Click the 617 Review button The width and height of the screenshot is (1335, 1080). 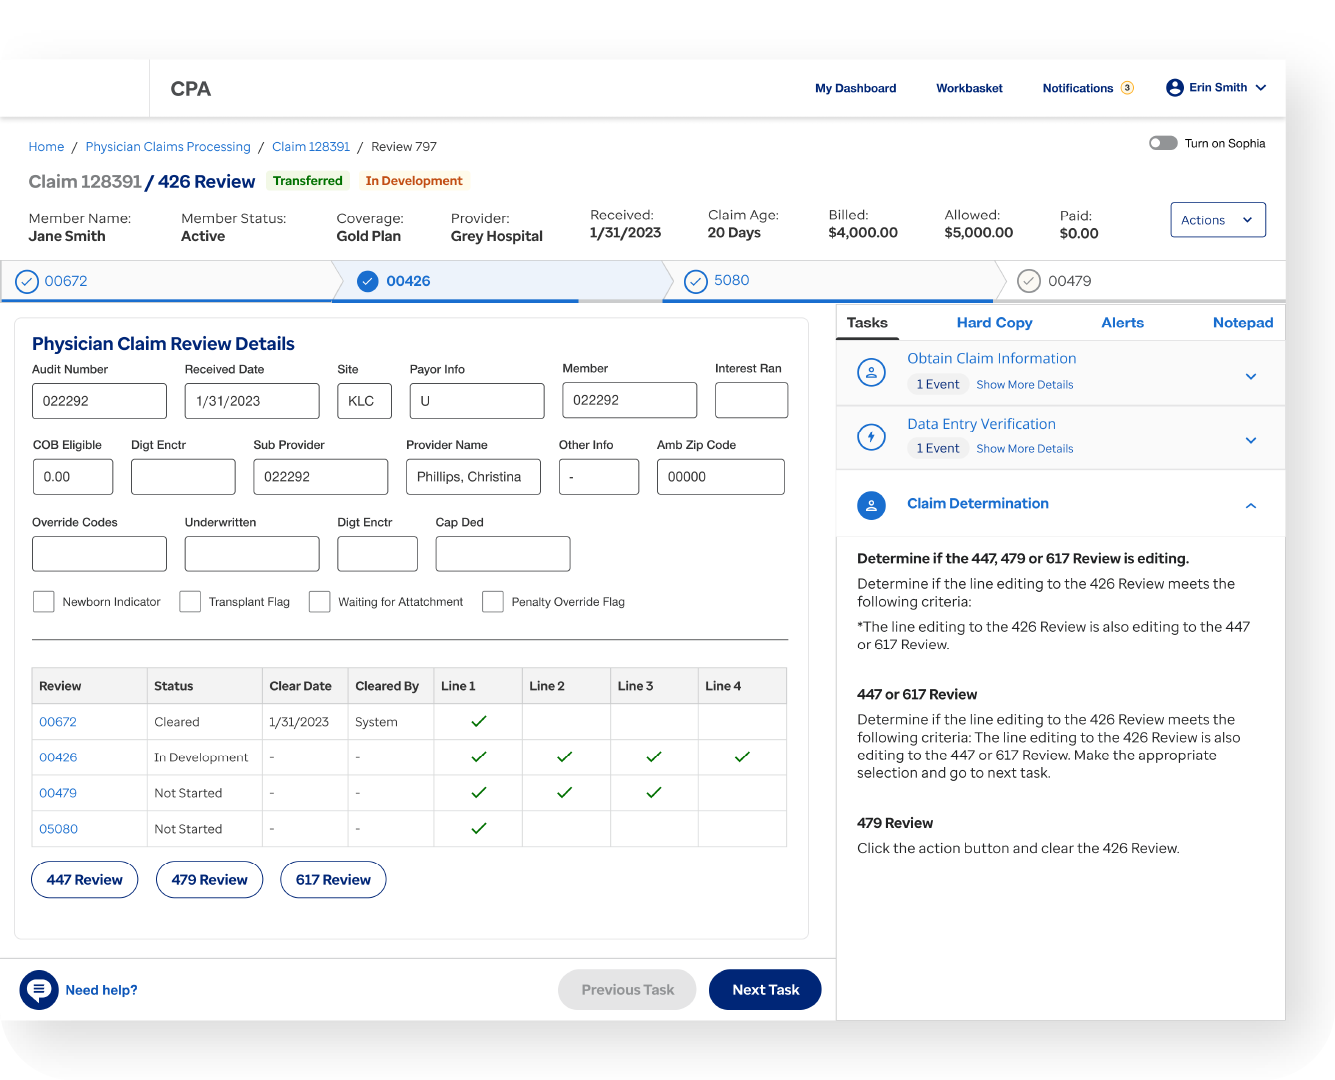[333, 880]
